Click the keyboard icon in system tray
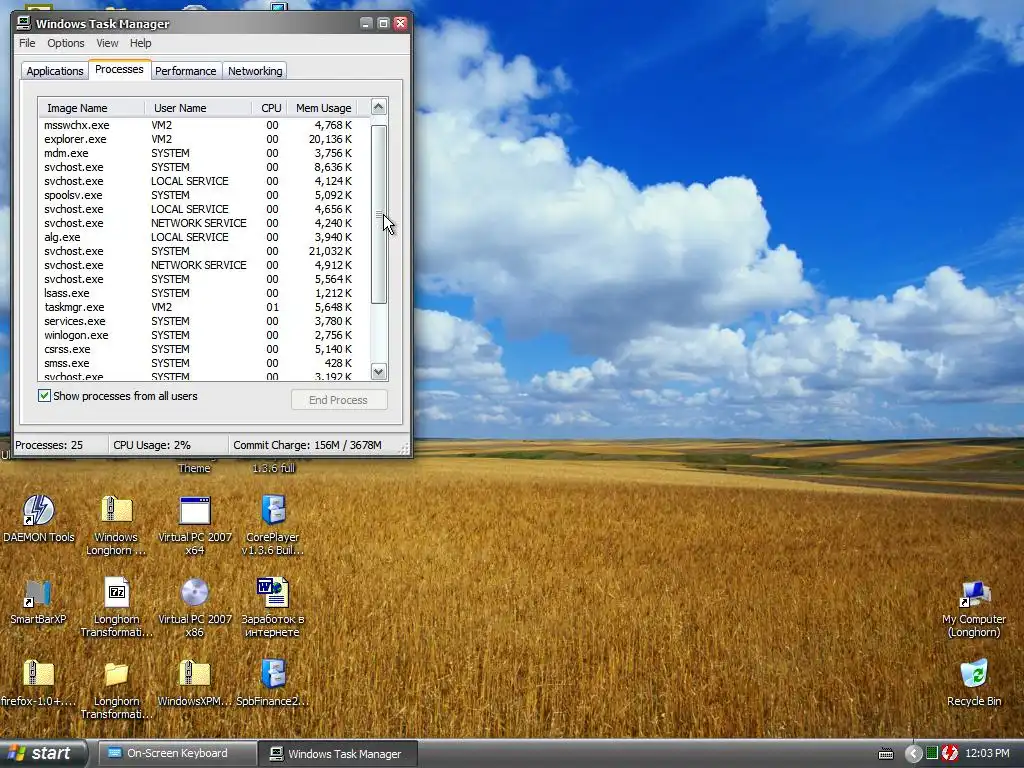1024x768 pixels. click(886, 754)
